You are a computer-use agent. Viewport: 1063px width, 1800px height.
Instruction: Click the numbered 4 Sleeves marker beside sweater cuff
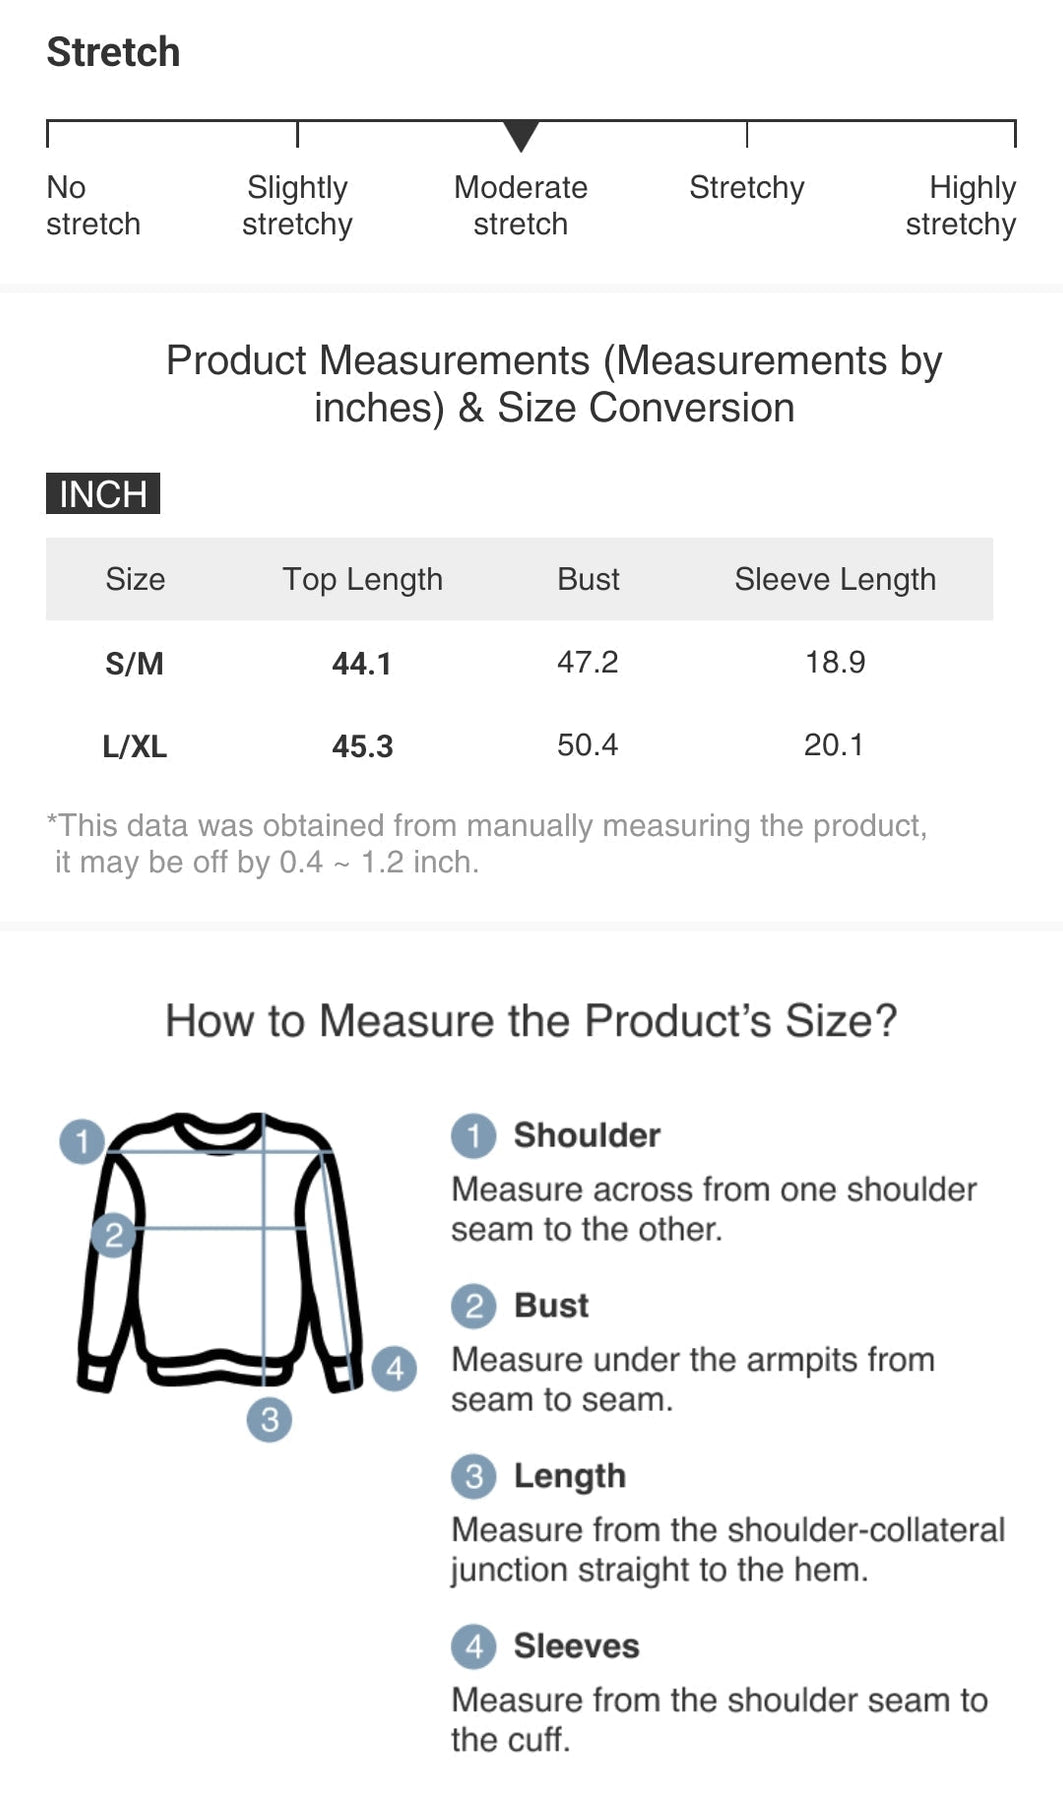[394, 1368]
